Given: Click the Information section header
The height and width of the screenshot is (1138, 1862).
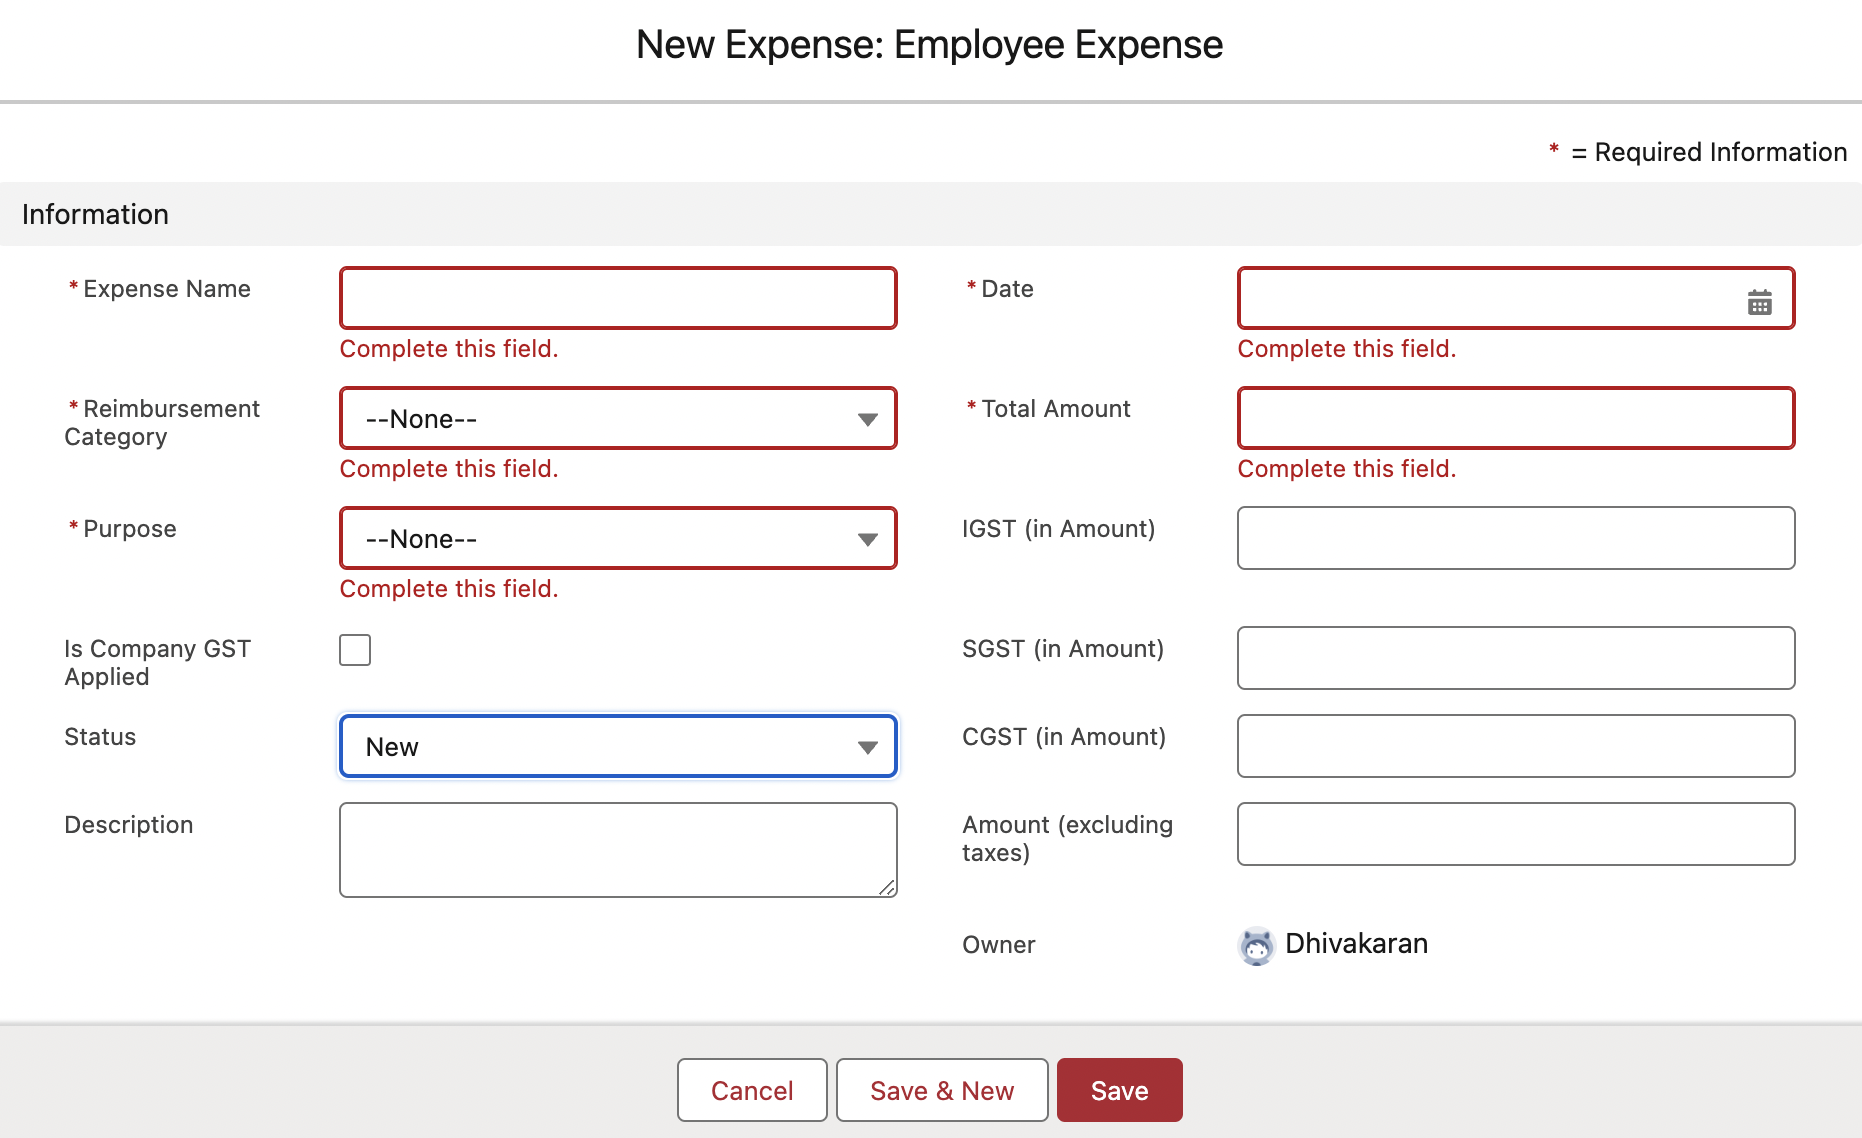Looking at the screenshot, I should coord(95,215).
